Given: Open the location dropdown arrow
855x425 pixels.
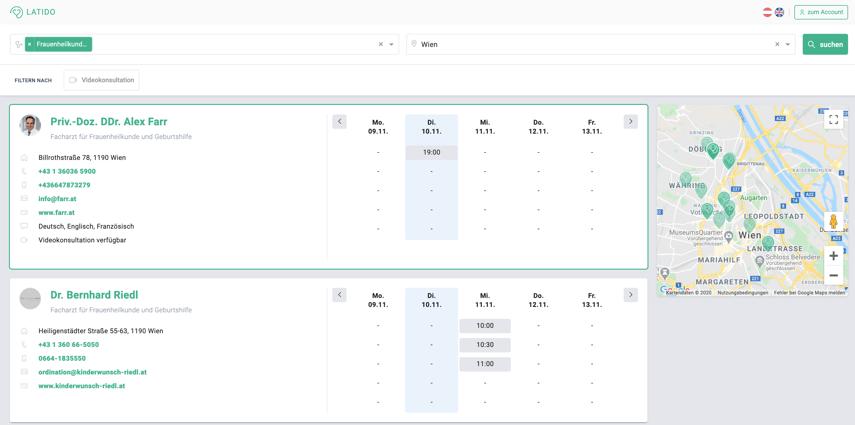Looking at the screenshot, I should 788,45.
